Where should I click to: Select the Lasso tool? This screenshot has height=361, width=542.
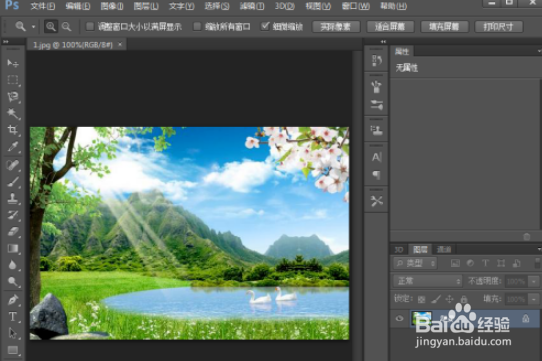click(x=13, y=96)
